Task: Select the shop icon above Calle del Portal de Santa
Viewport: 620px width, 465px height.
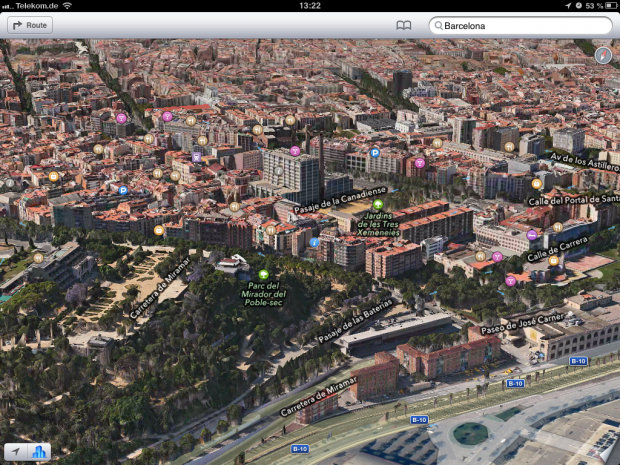Action: tap(537, 183)
